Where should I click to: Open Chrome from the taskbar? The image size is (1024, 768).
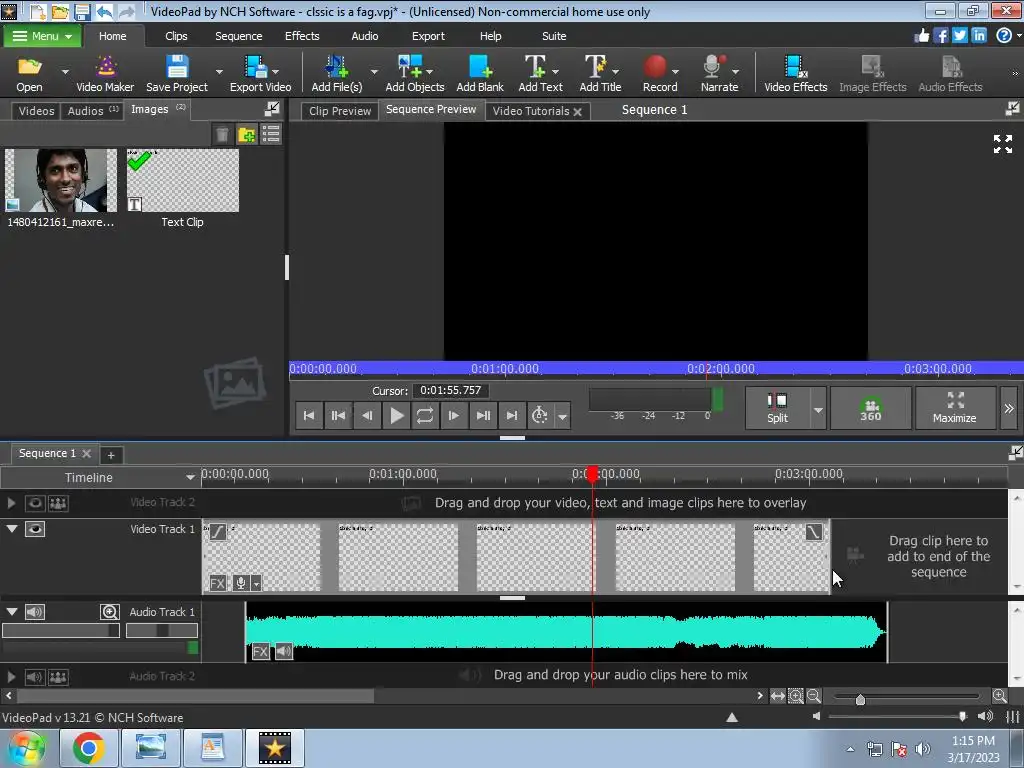coord(88,748)
